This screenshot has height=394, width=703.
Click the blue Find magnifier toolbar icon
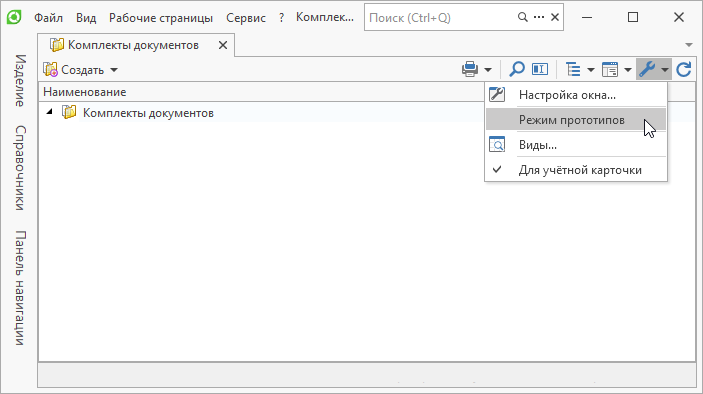click(x=516, y=69)
